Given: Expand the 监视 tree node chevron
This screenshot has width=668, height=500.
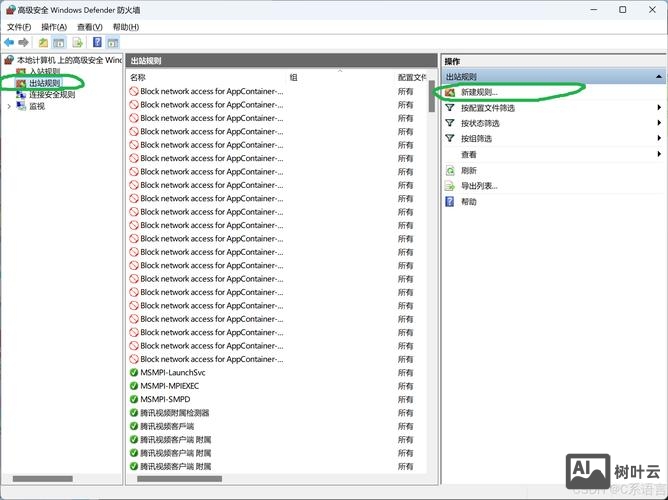Looking at the screenshot, I should [x=9, y=106].
